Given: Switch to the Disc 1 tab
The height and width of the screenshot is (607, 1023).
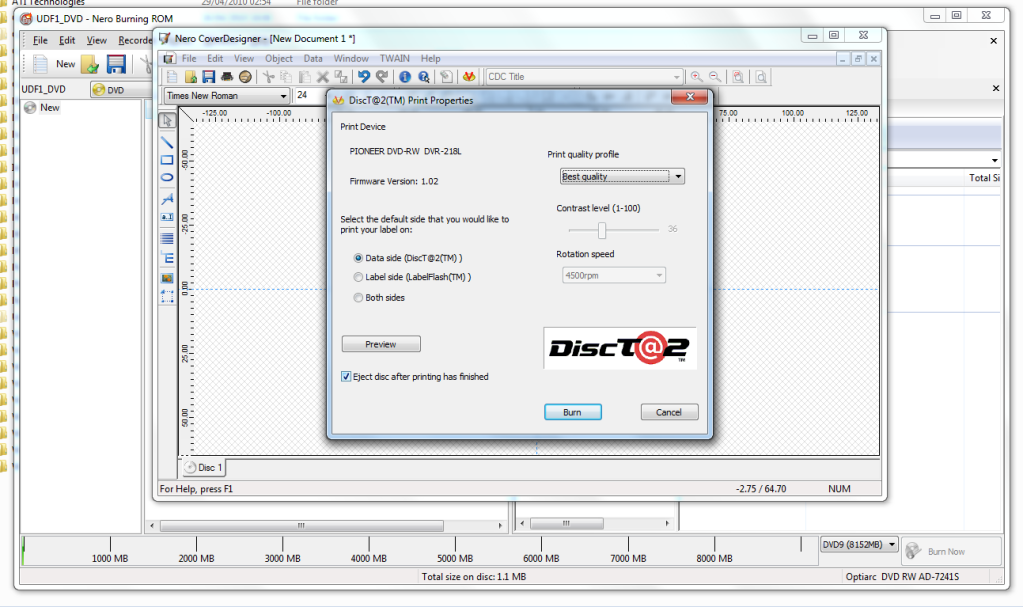Looking at the screenshot, I should click(x=204, y=467).
